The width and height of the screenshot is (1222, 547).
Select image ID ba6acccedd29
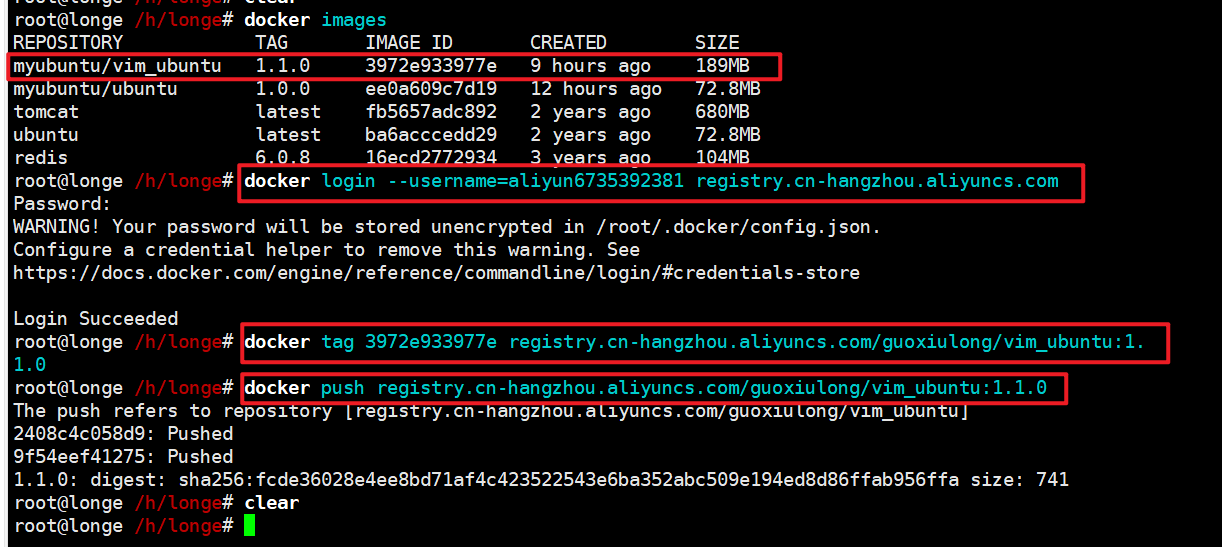pos(431,135)
